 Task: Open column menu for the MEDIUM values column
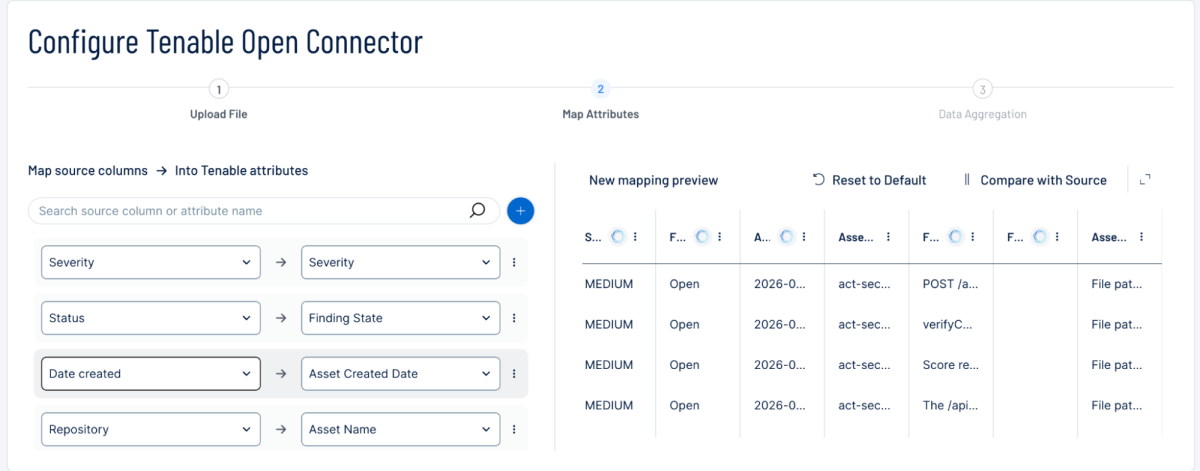pos(636,237)
